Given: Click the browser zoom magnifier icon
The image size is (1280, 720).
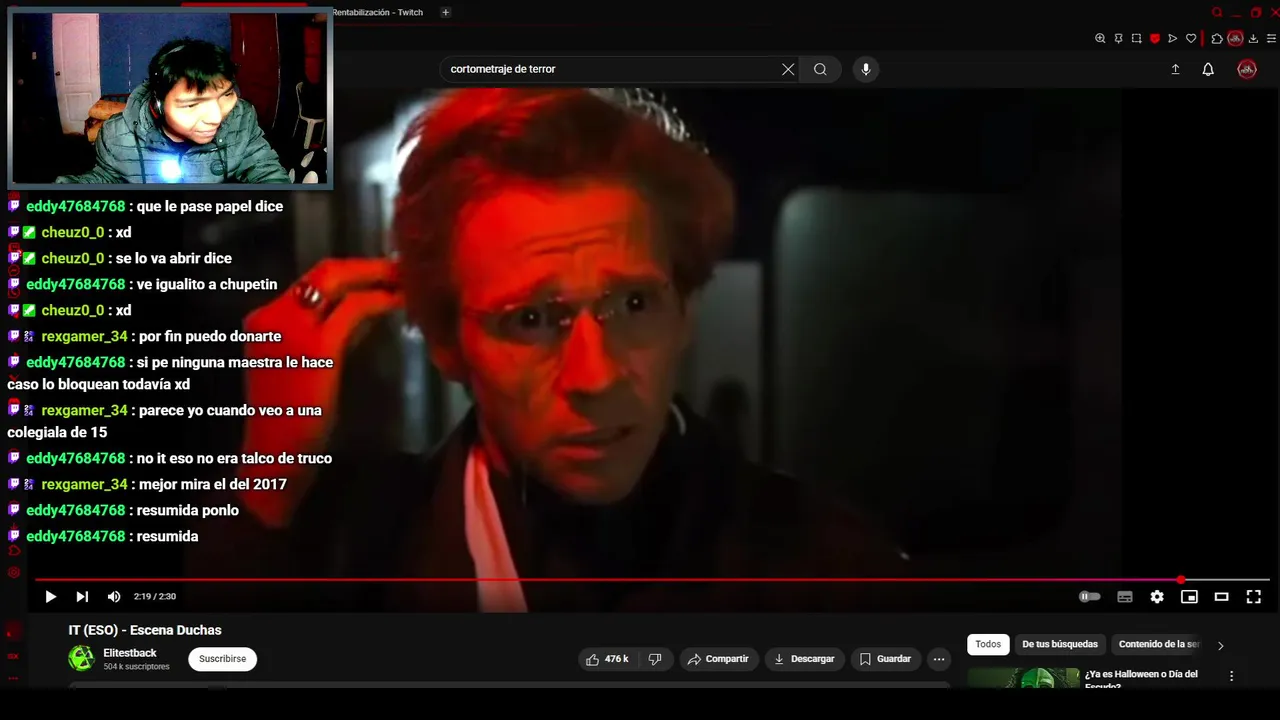Looking at the screenshot, I should [1100, 39].
